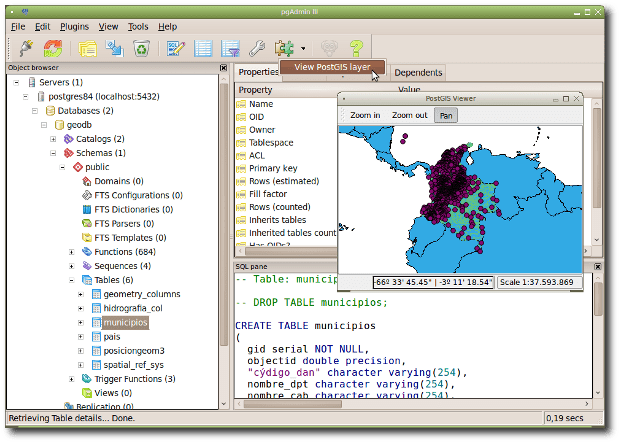The image size is (620, 443).
Task: Click the coordinates field in PostGIS Viewer
Action: [433, 282]
